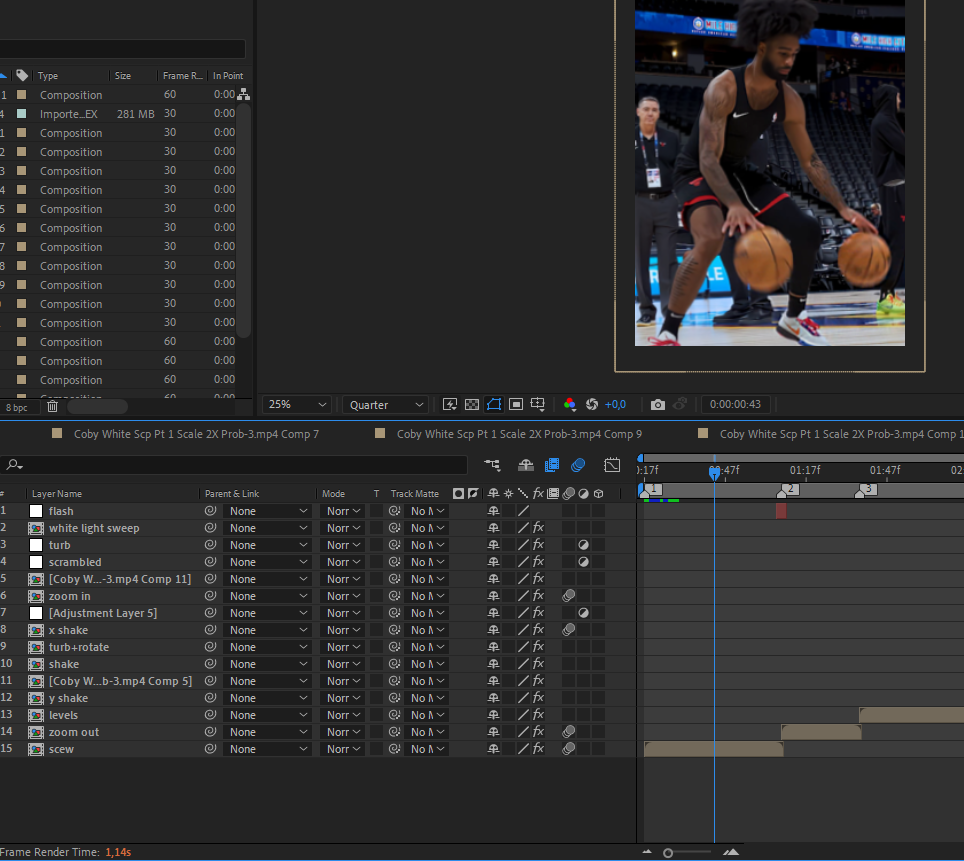Click motion blur switch on zoom in
The image size is (964, 861).
(569, 595)
